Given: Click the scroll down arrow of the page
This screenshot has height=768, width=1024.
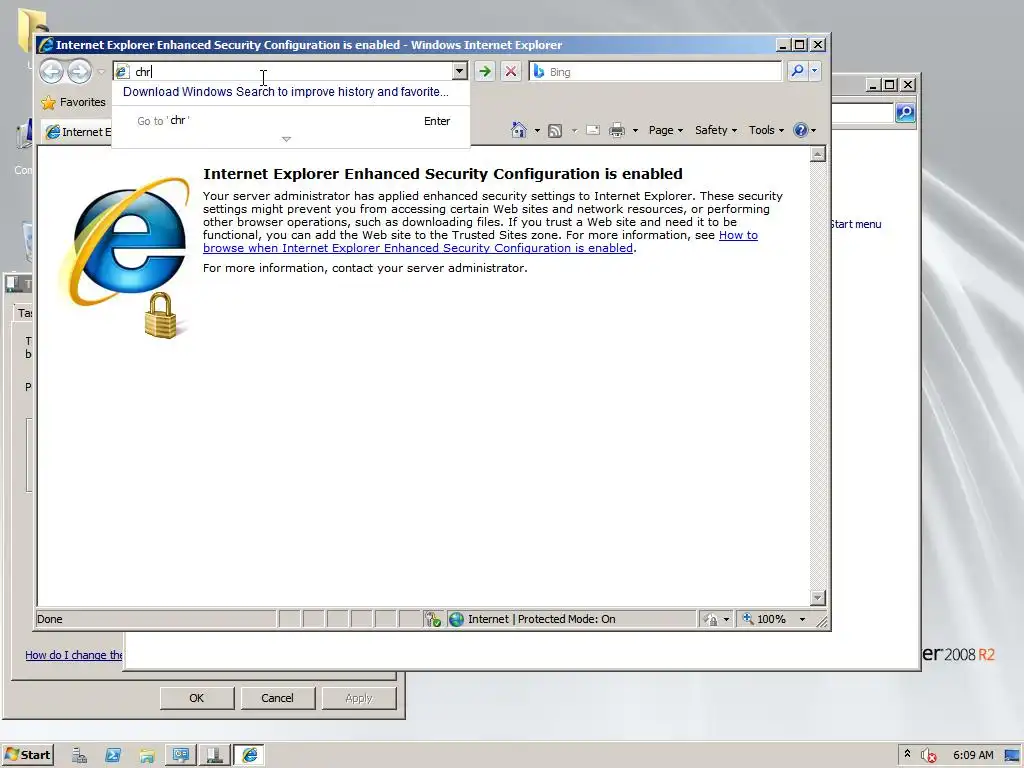Looking at the screenshot, I should click(818, 598).
